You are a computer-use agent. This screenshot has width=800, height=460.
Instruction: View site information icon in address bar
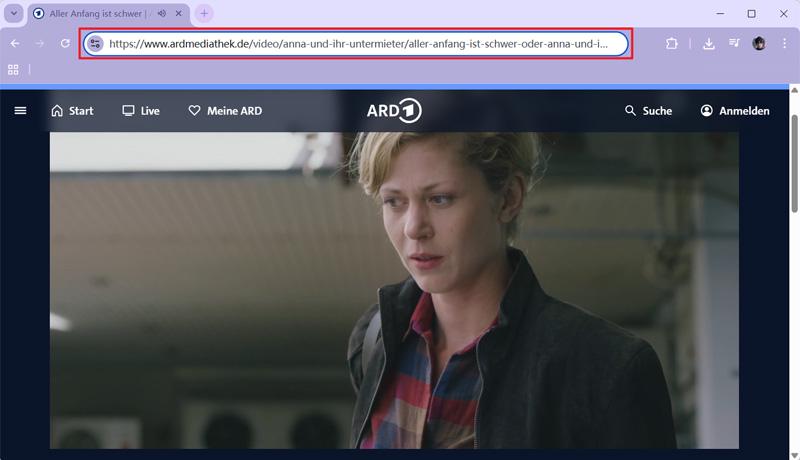point(95,44)
